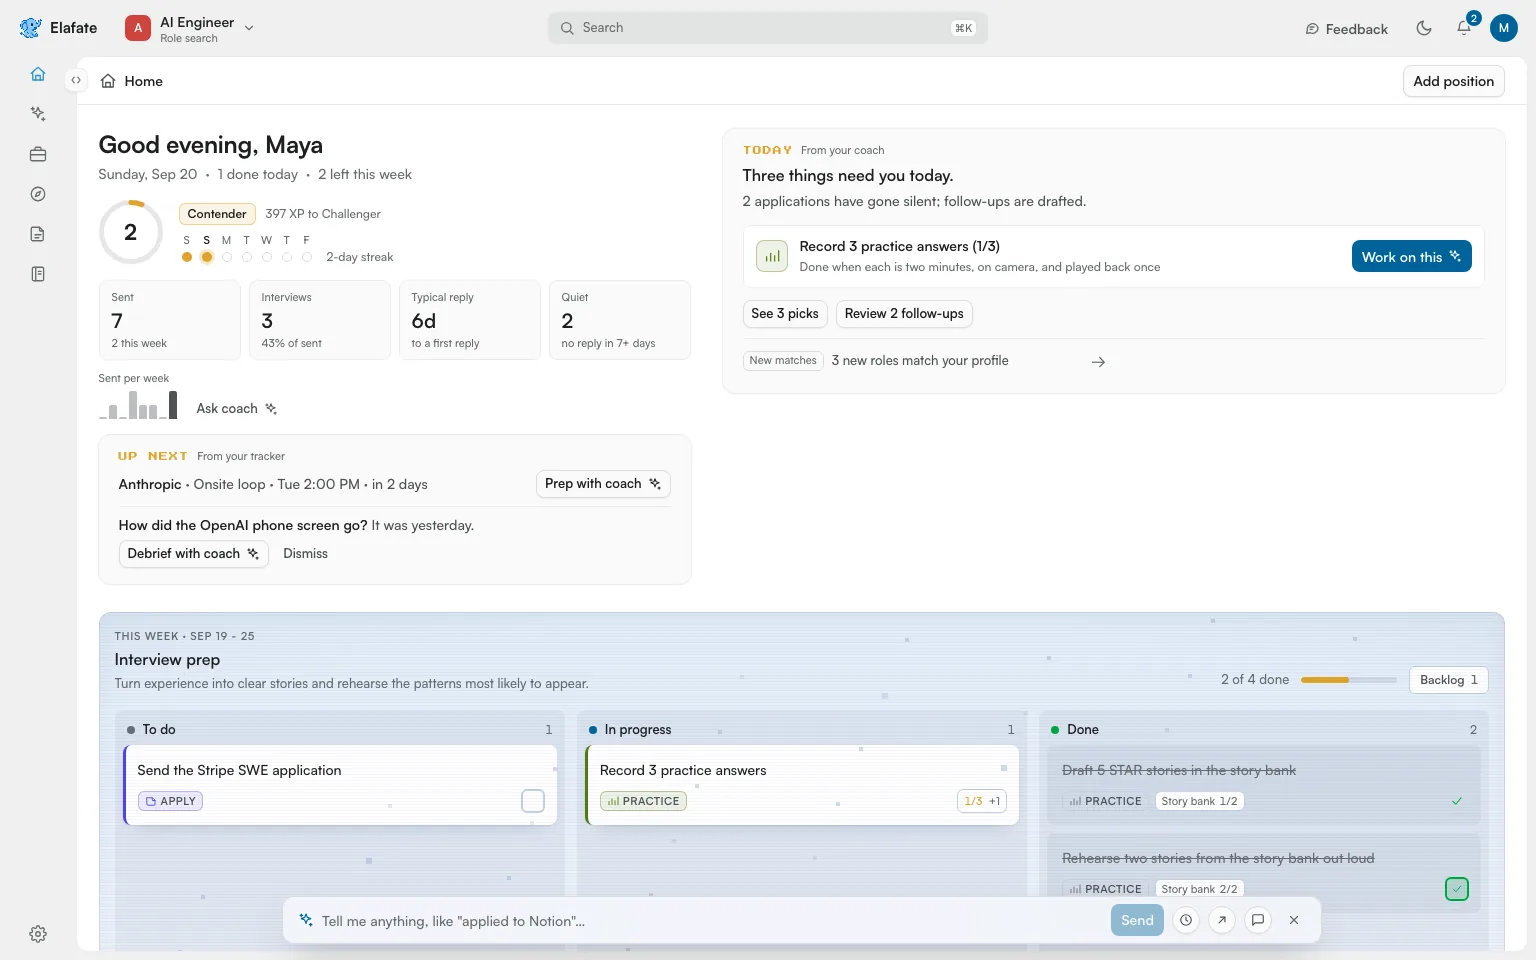The height and width of the screenshot is (960, 1536).
Task: Focus the top Search field
Action: coord(767,28)
